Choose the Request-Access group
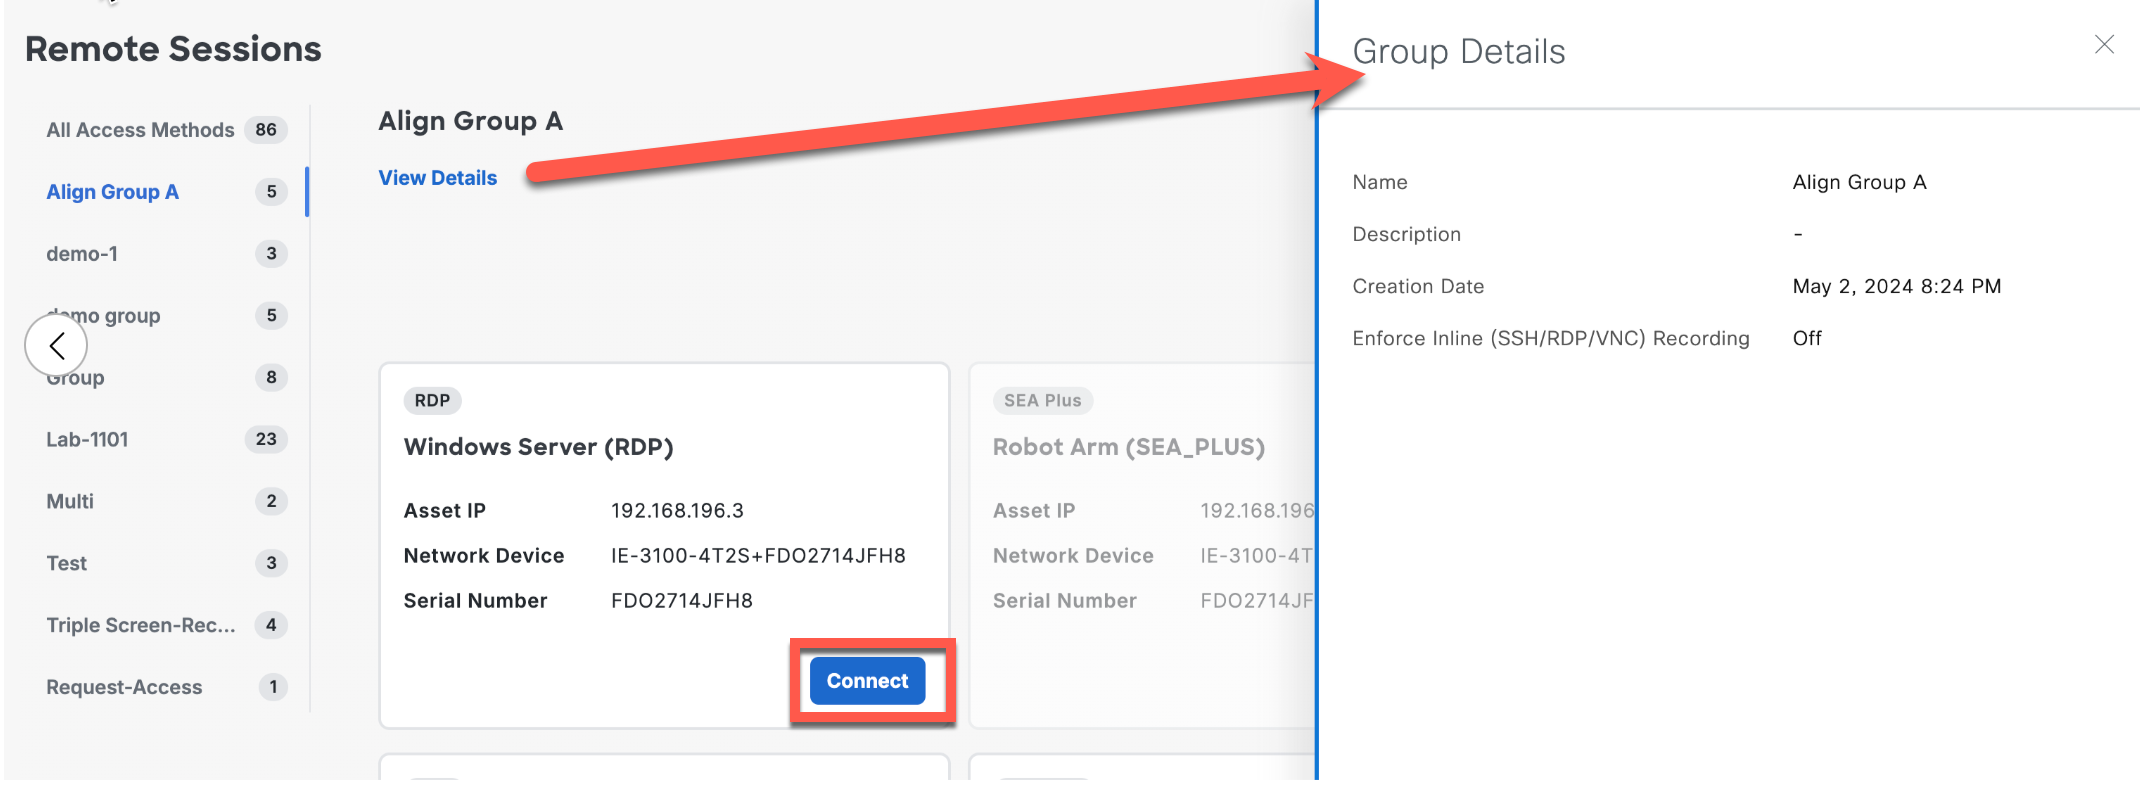This screenshot has height=794, width=2140. pyautogui.click(x=124, y=688)
